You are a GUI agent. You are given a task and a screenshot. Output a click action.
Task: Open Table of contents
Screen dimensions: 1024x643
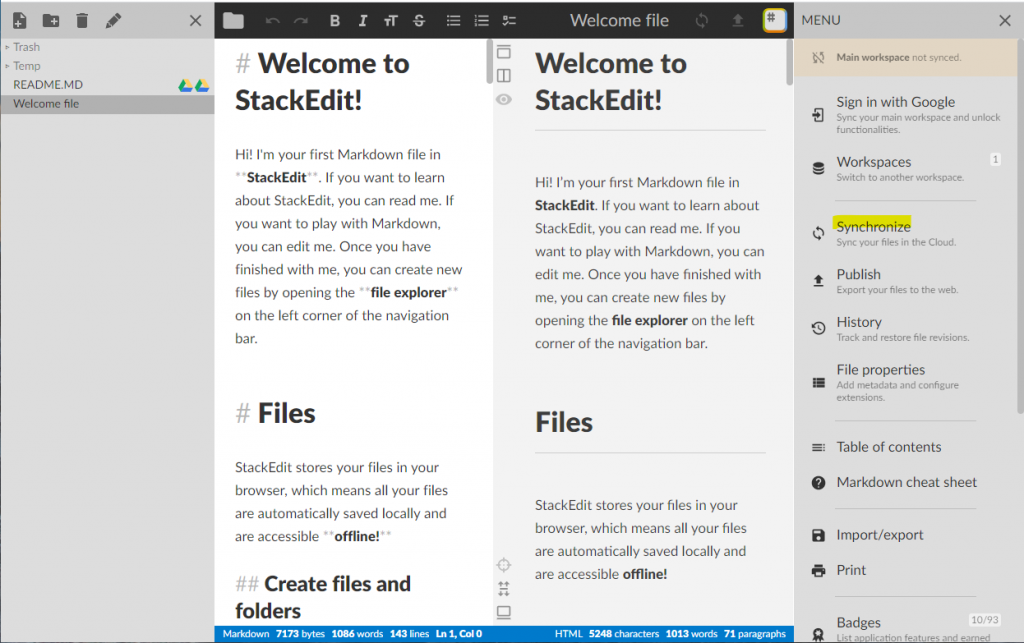click(x=906, y=447)
